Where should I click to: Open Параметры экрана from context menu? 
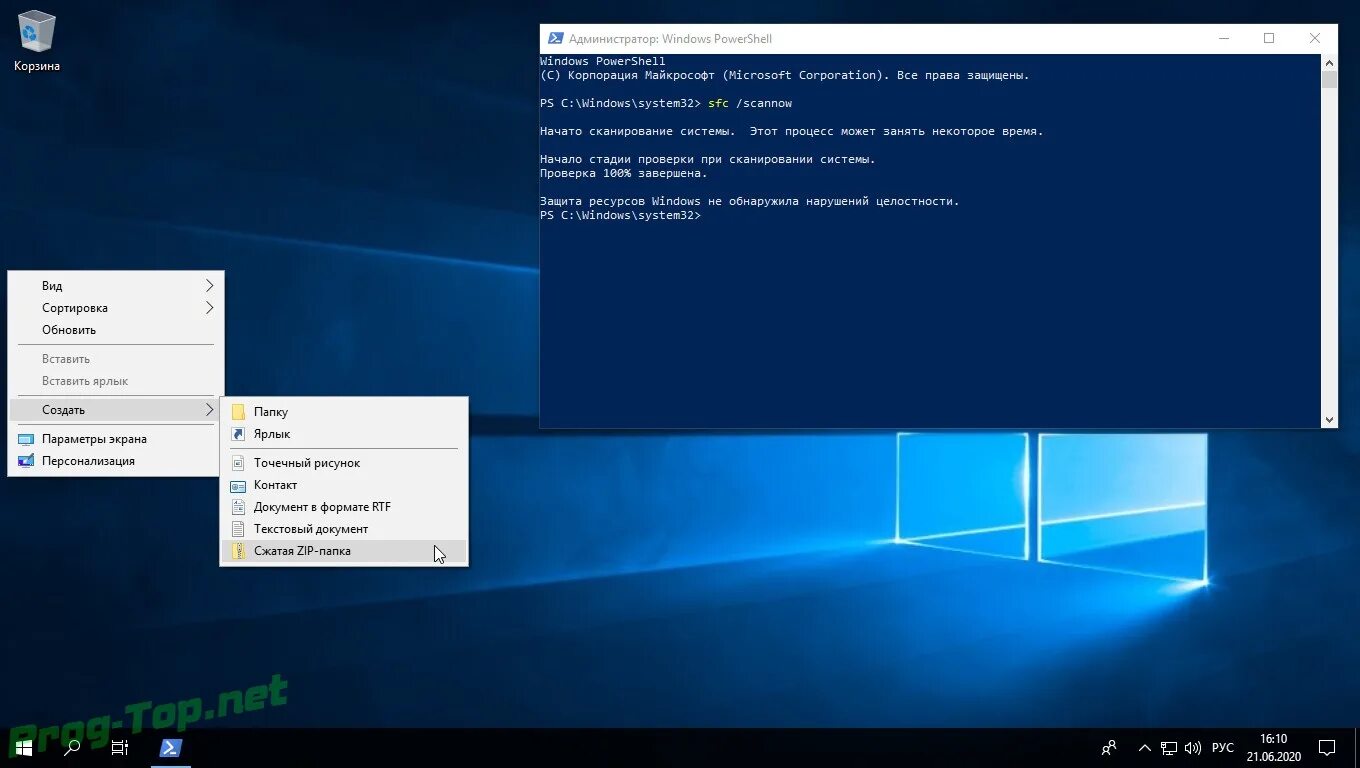coord(116,439)
